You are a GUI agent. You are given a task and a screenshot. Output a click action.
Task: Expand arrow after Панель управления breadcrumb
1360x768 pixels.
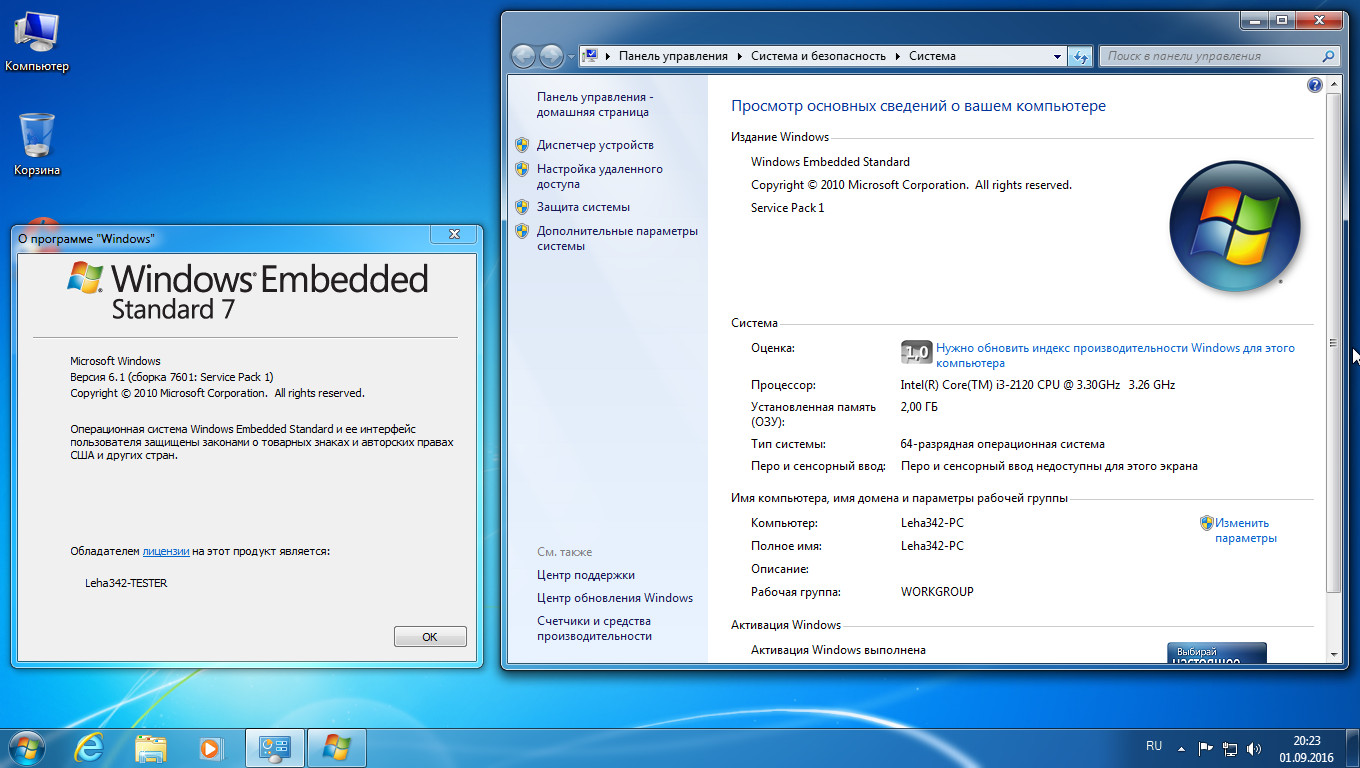739,57
